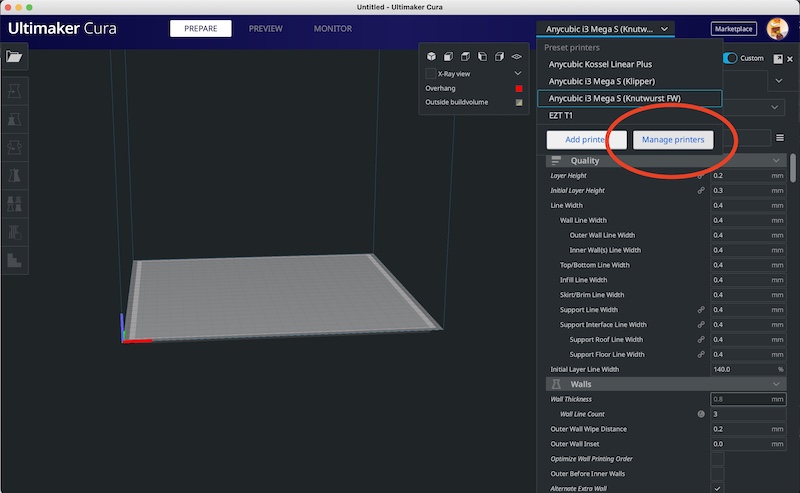Image resolution: width=800 pixels, height=493 pixels.
Task: Click link icon beside Support Line Width
Action: [x=701, y=310]
